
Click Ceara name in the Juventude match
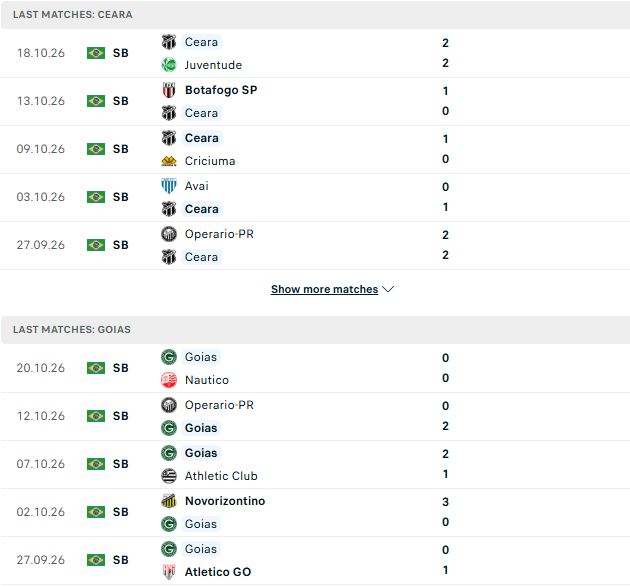(201, 42)
